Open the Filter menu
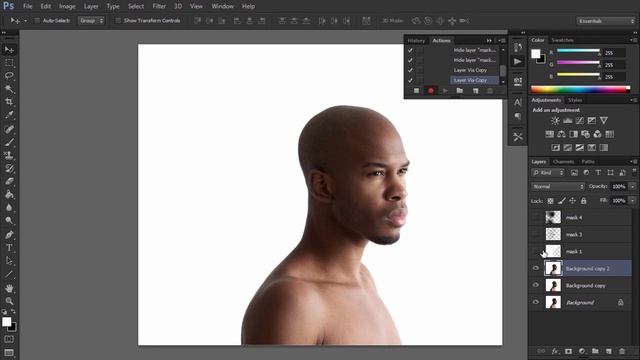 [x=159, y=6]
